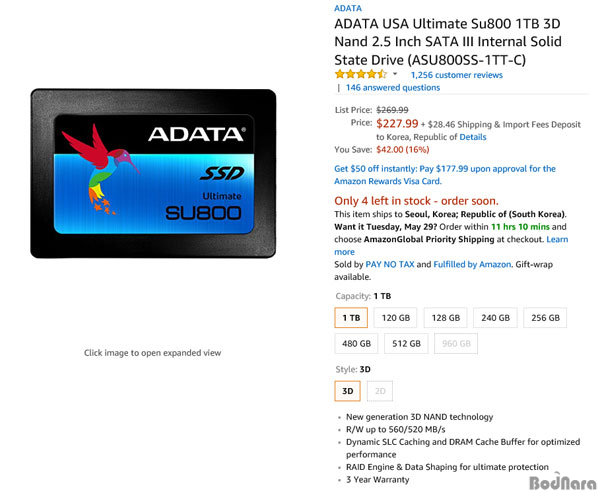The width and height of the screenshot is (600, 493).
Task: Open 146 answered questions link
Action: [x=393, y=88]
